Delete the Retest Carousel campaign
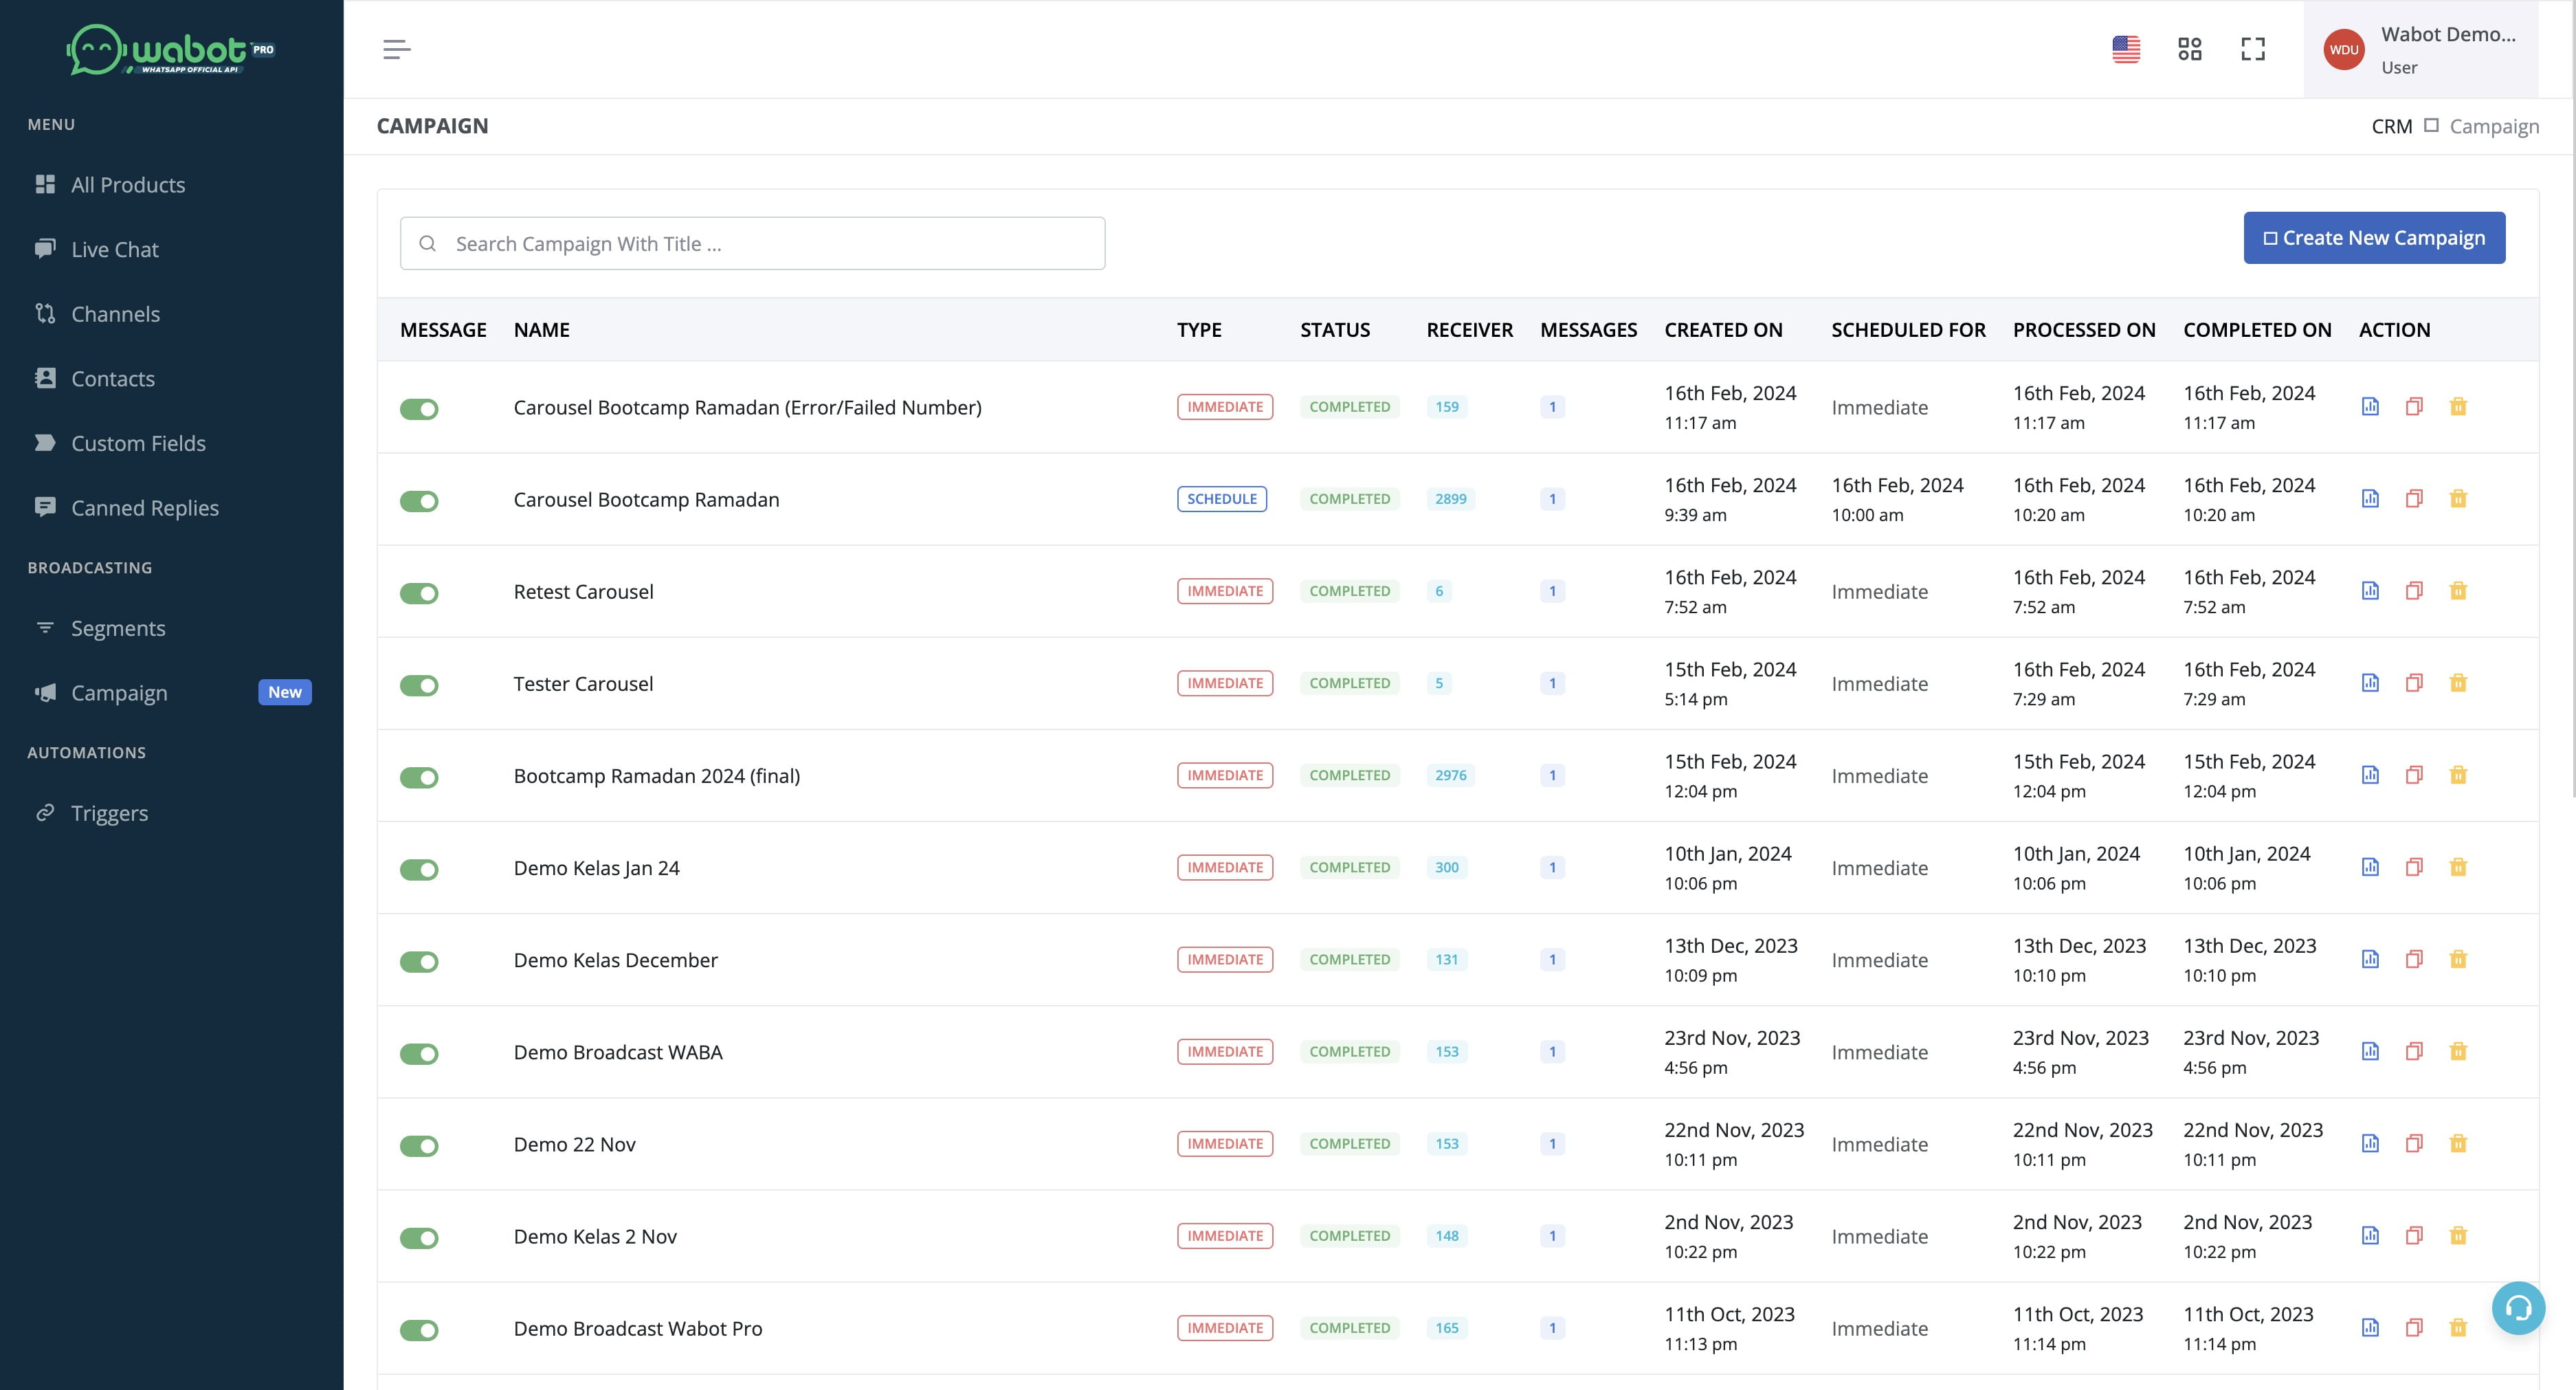This screenshot has width=2576, height=1390. 2458,590
